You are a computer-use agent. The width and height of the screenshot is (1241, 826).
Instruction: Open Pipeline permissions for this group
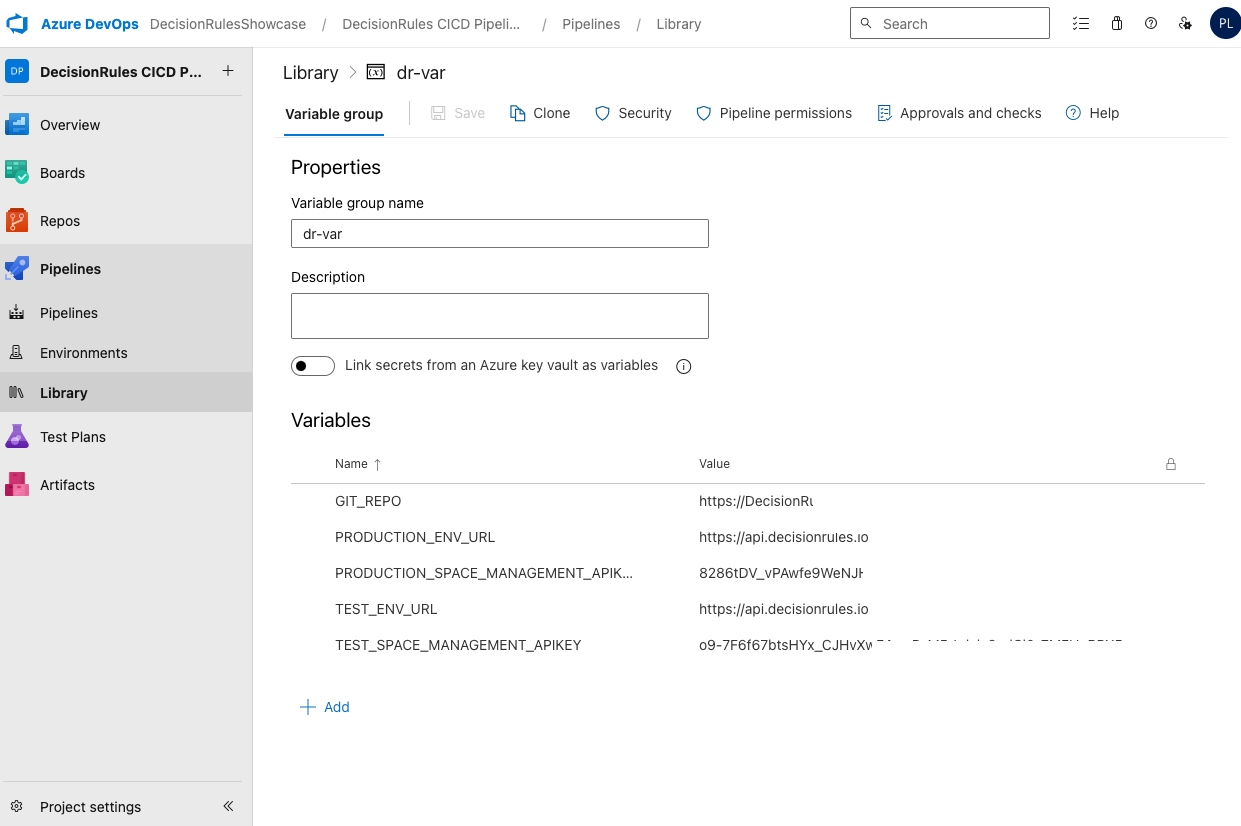pyautogui.click(x=774, y=113)
